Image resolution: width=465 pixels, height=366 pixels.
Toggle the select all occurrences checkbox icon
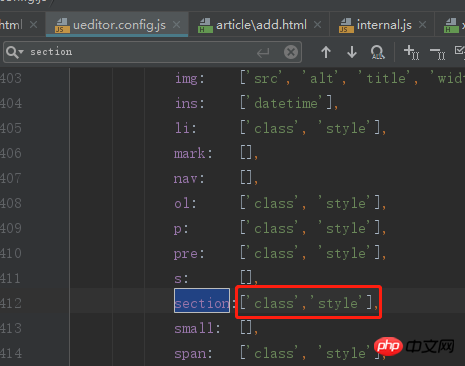460,51
